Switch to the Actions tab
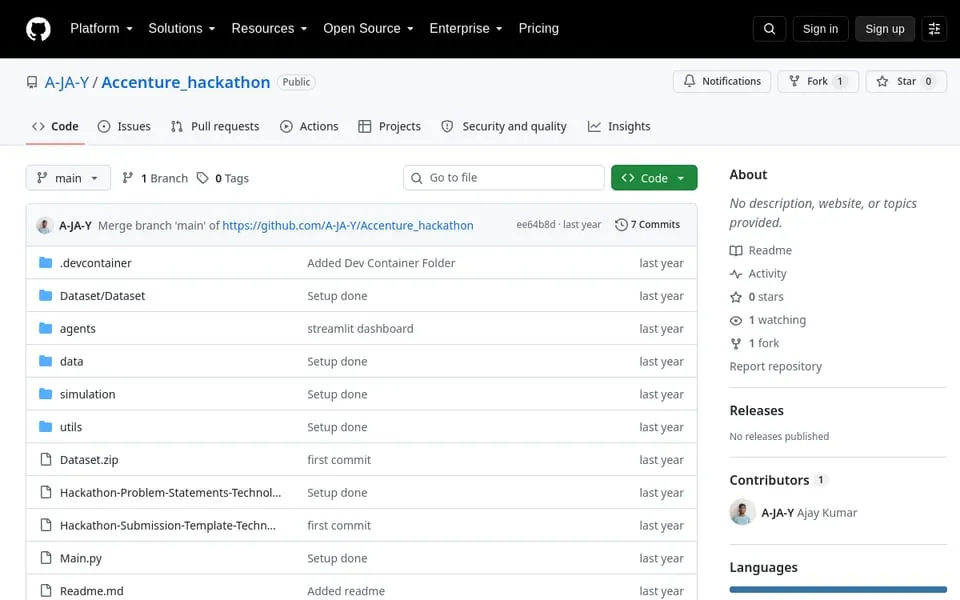Screen dimensions: 960x600 pos(309,126)
